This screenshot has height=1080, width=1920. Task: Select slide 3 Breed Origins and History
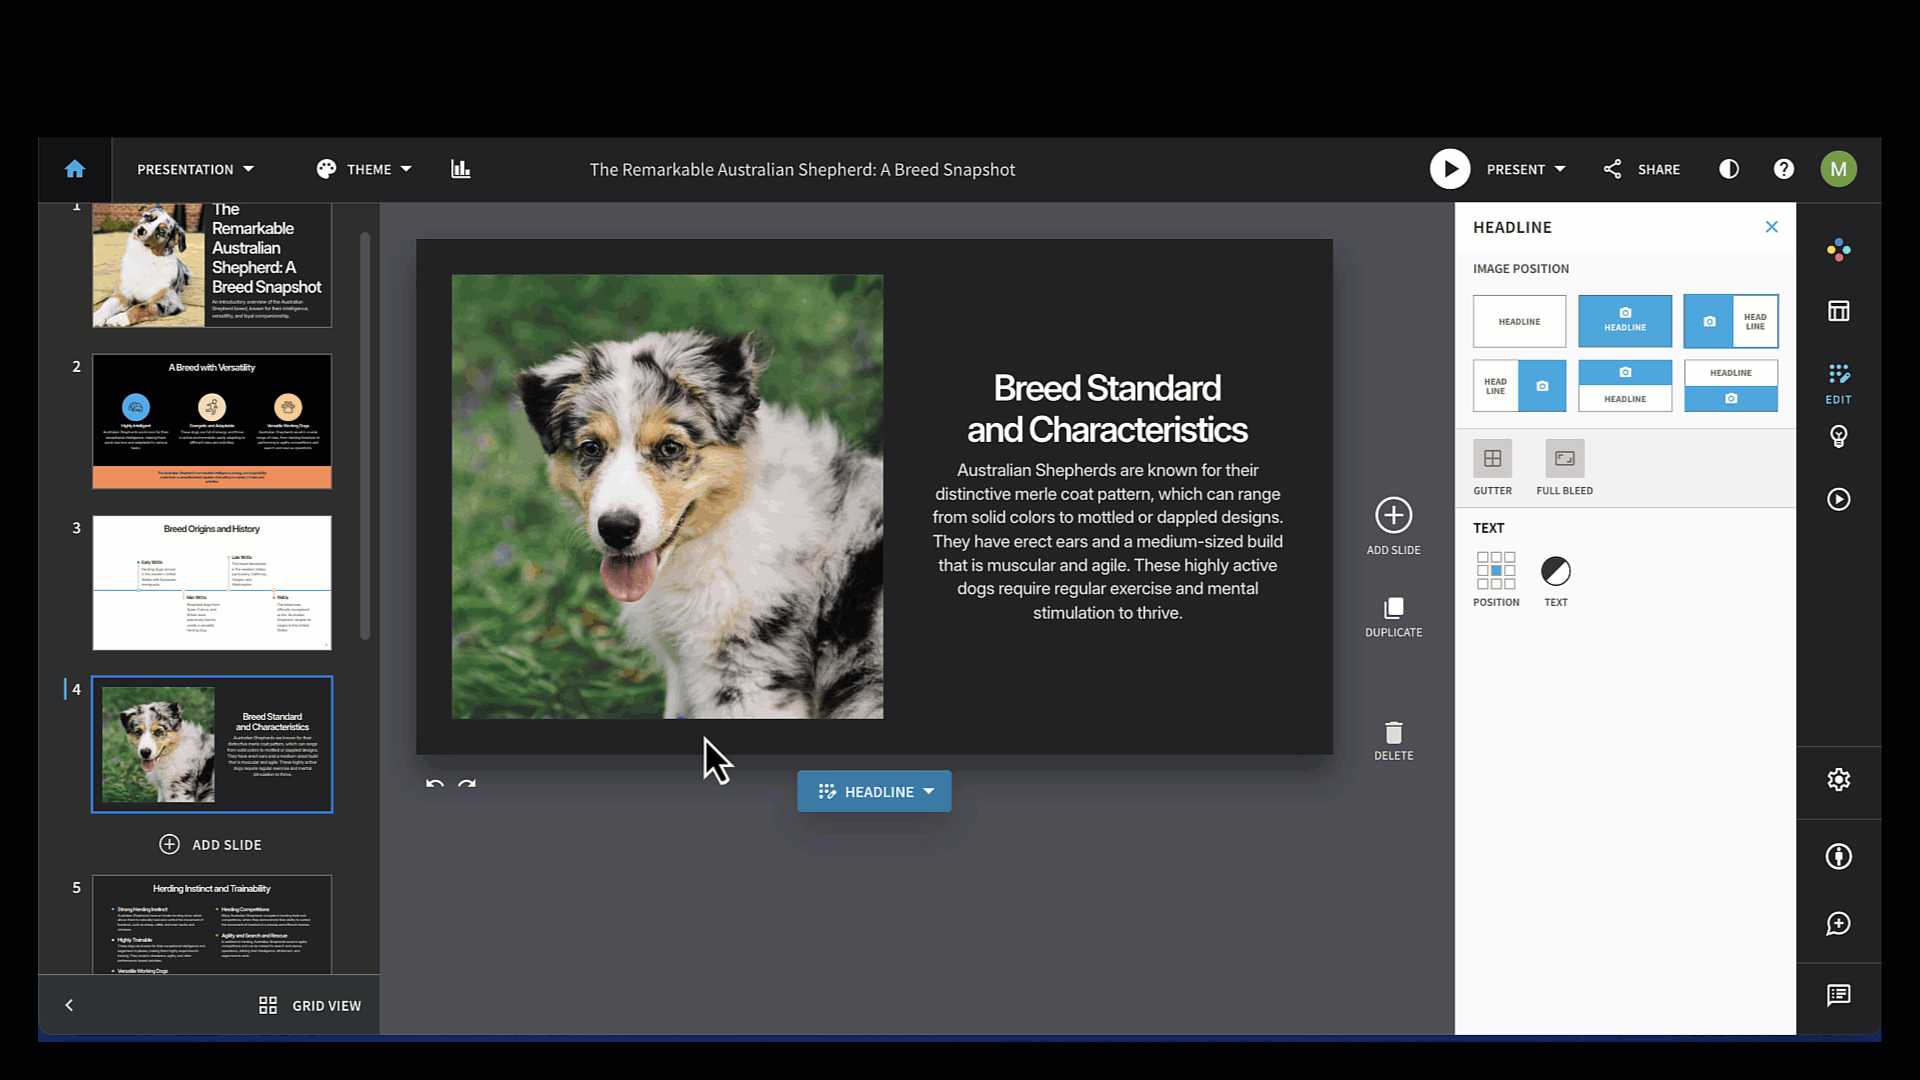(212, 583)
